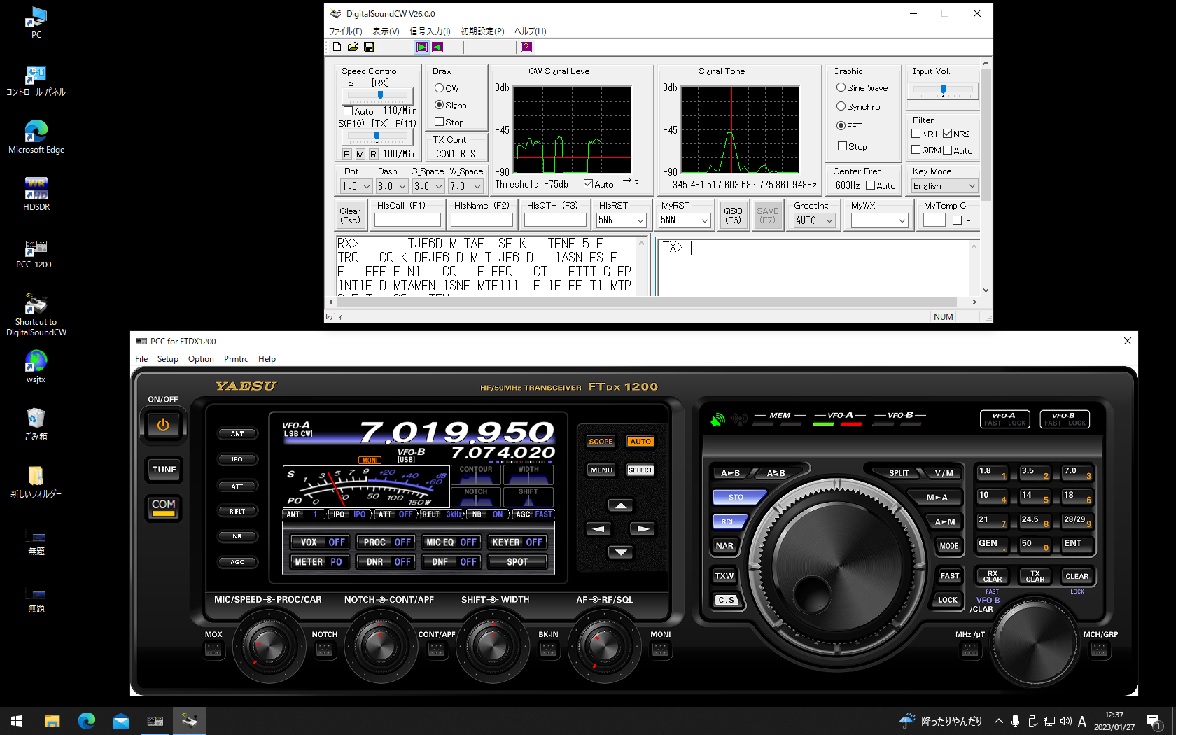Image resolution: width=1178 pixels, height=735 pixels.
Task: Open the first menu in the DigitalSoundCW menu bar
Action: (346, 31)
